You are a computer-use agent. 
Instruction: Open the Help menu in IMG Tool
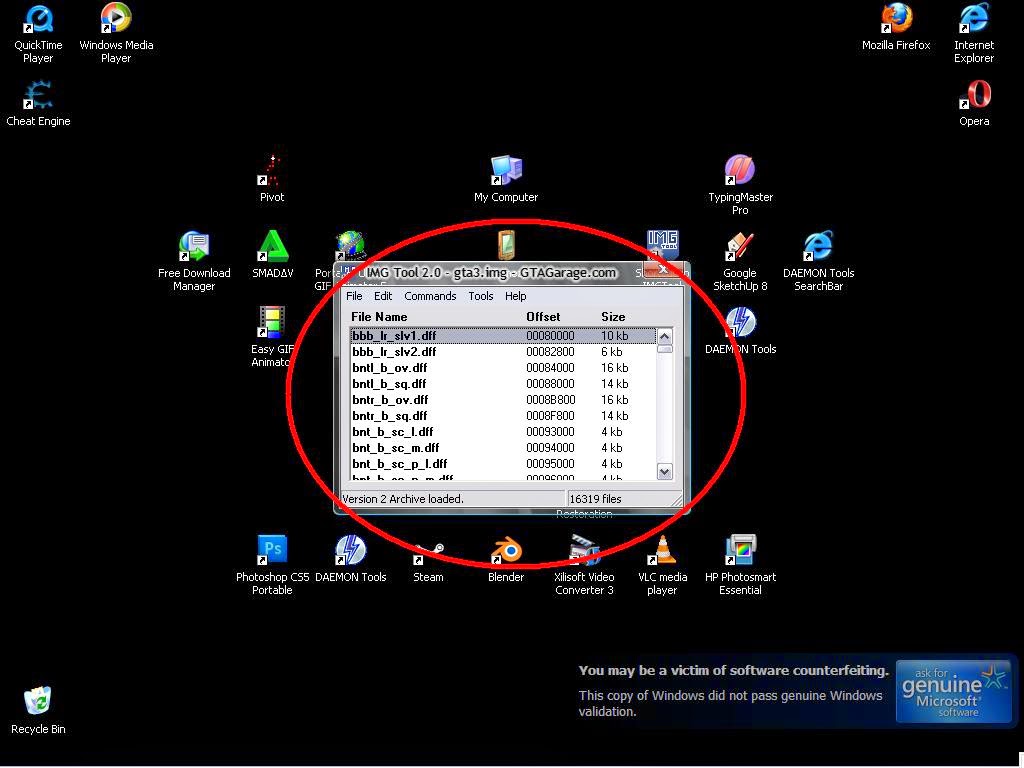[515, 296]
